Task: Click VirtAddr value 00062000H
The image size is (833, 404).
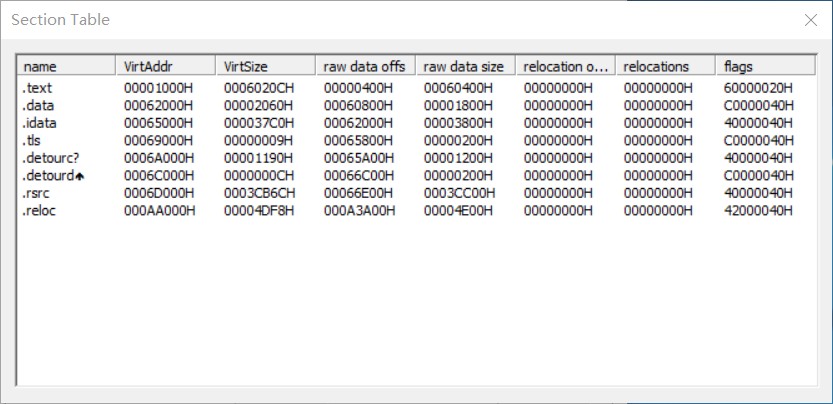Action: click(158, 106)
